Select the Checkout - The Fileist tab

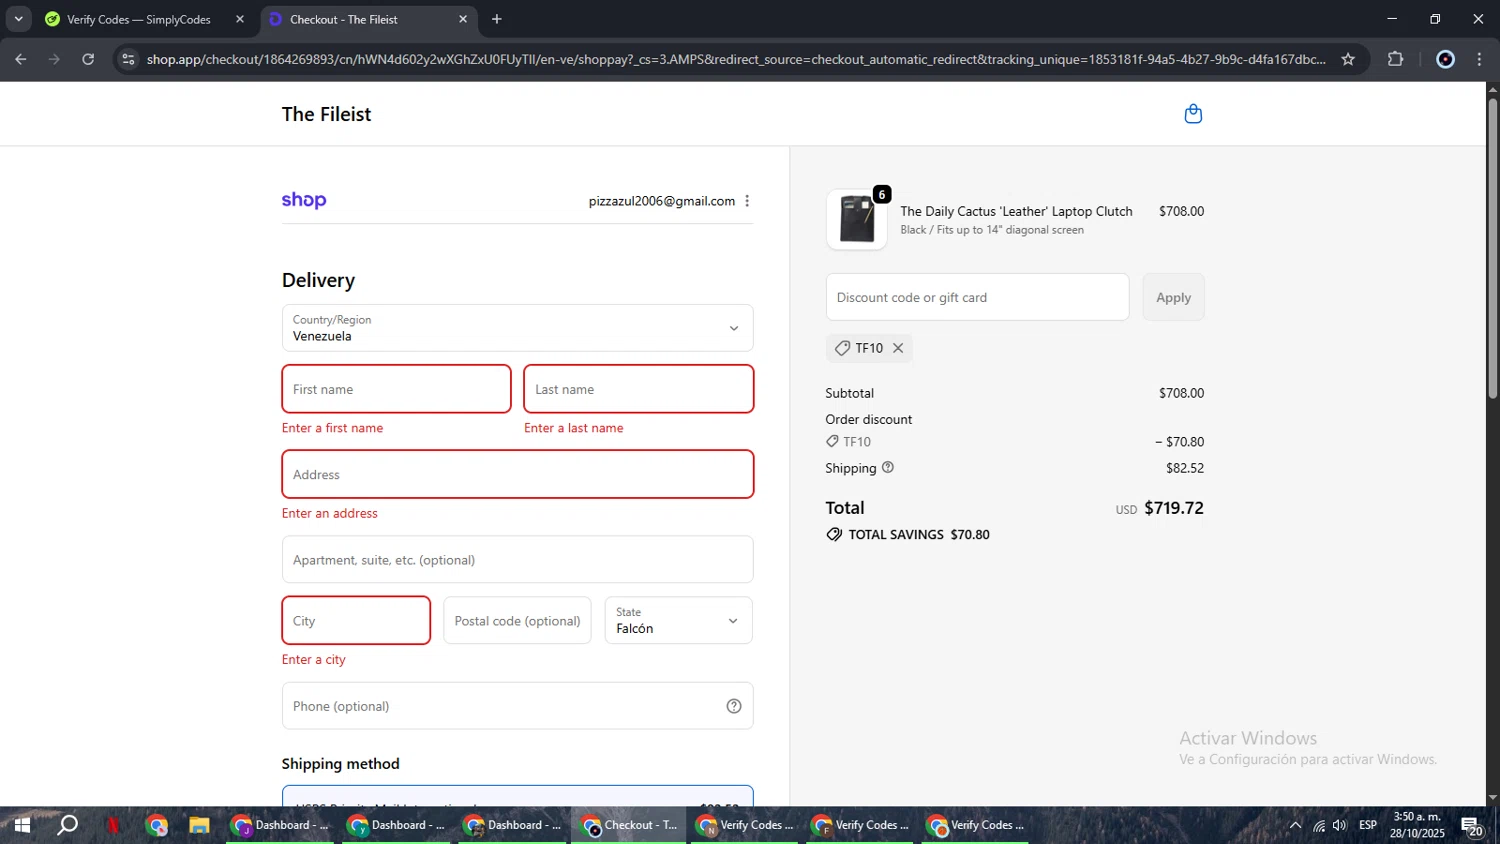click(368, 19)
